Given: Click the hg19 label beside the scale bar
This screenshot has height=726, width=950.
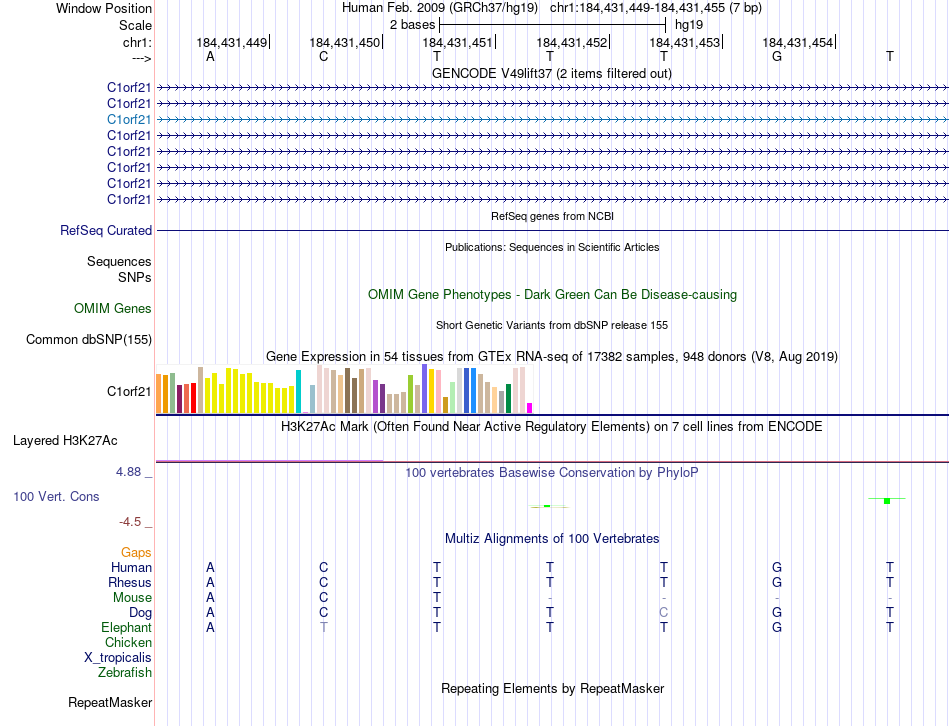Looking at the screenshot, I should click(689, 25).
